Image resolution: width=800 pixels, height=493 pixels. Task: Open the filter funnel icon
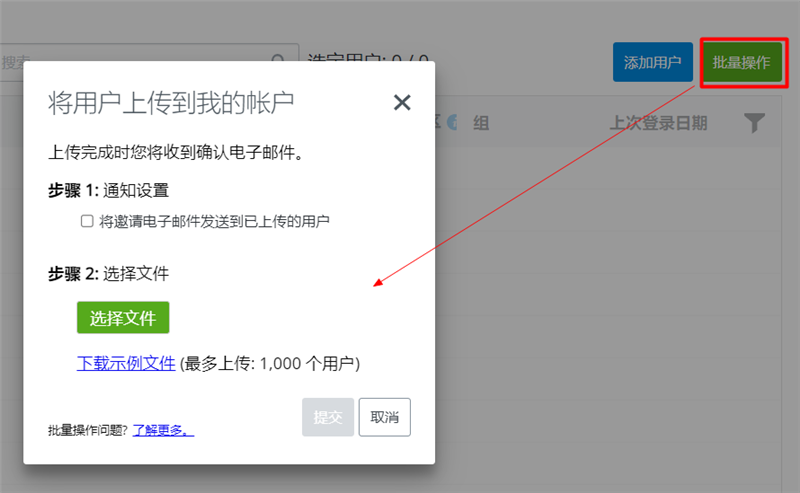coord(754,122)
